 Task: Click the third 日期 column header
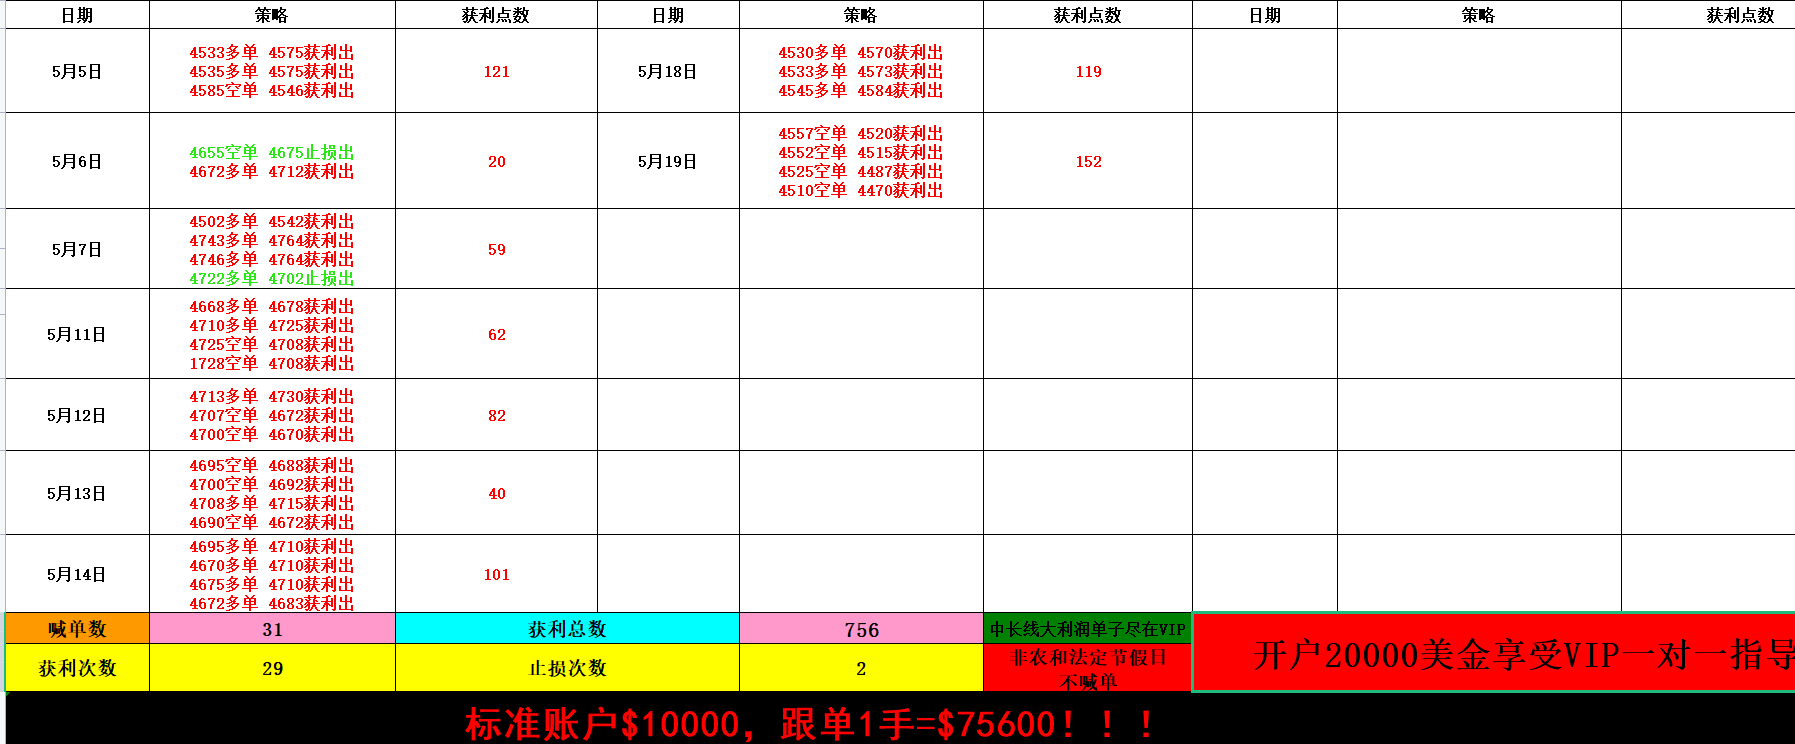pyautogui.click(x=1265, y=15)
